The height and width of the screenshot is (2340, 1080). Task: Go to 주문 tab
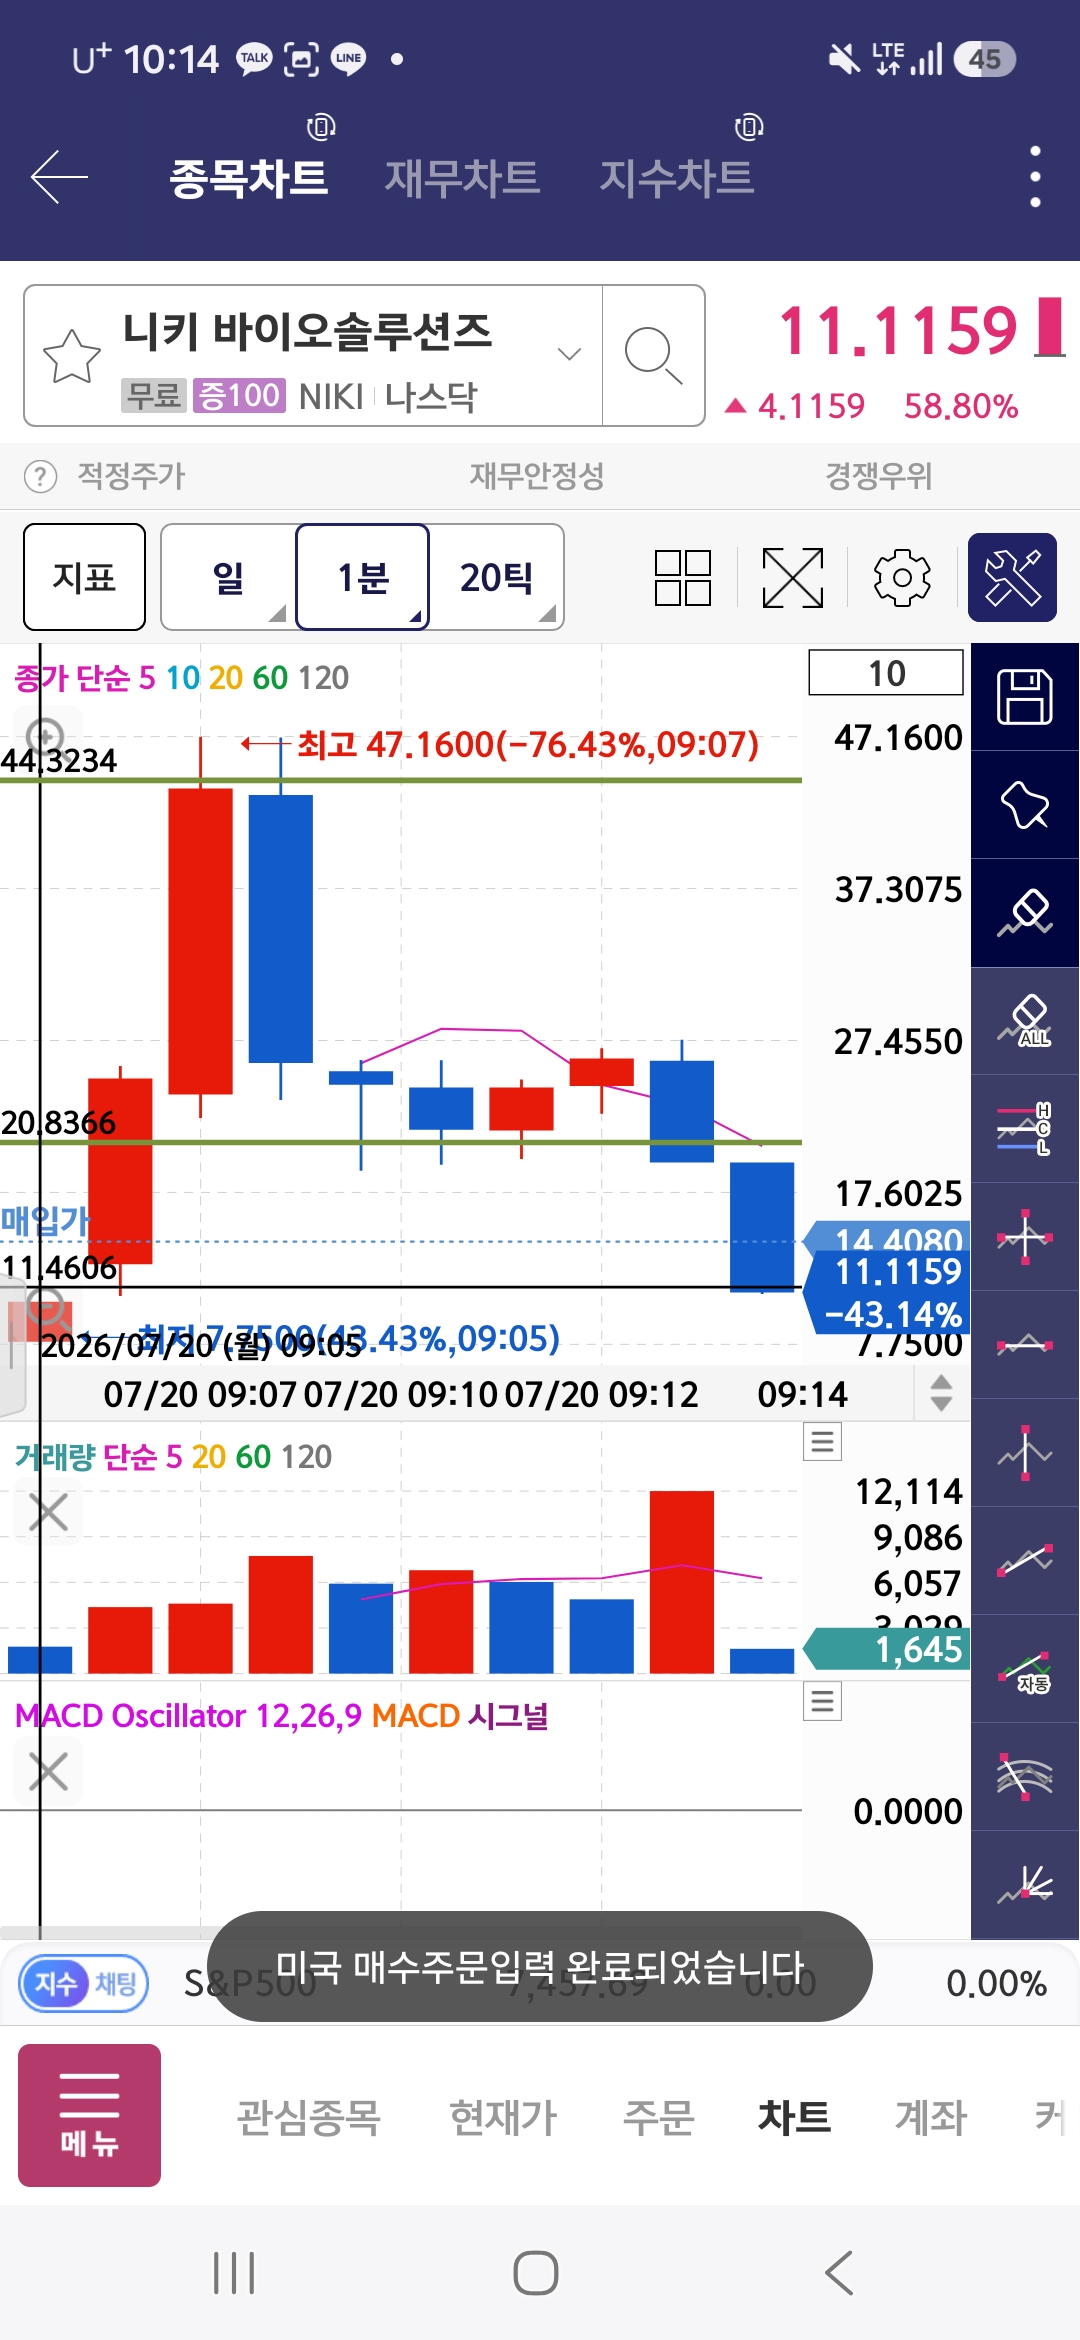(x=658, y=2117)
